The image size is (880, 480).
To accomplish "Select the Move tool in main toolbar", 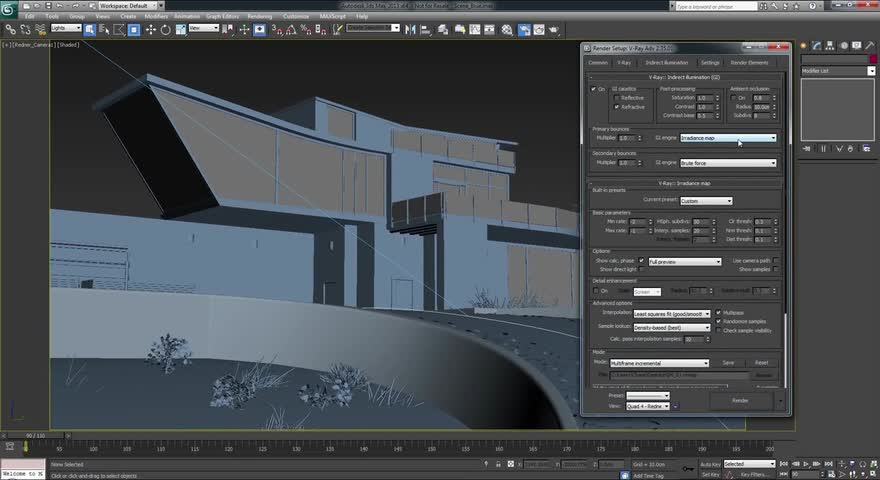I will 151,29.
